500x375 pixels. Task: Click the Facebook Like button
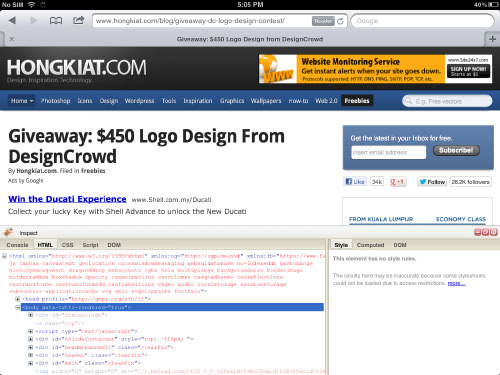click(355, 182)
